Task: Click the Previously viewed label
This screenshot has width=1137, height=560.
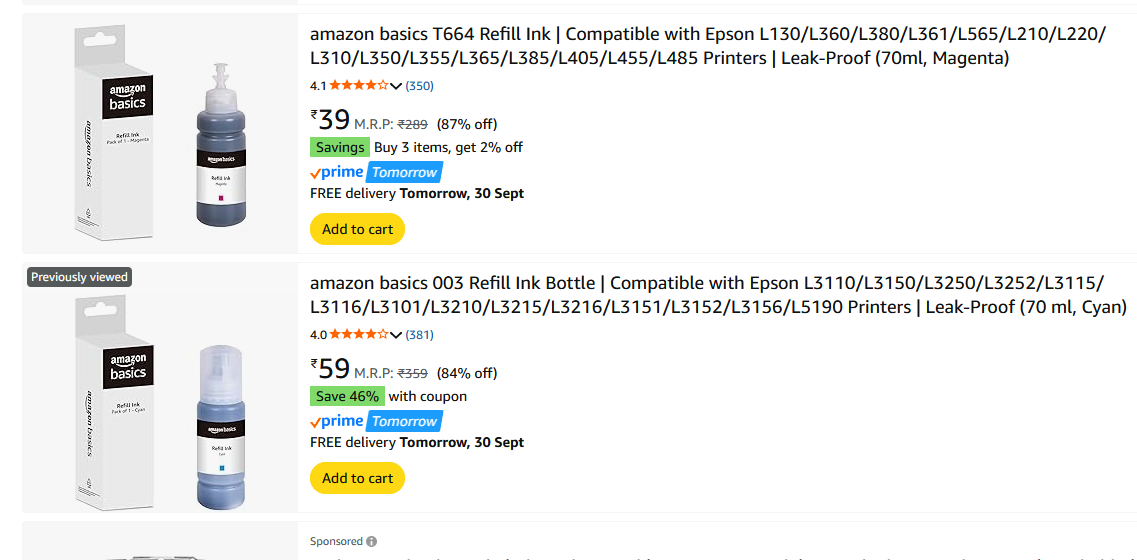Action: 80,277
